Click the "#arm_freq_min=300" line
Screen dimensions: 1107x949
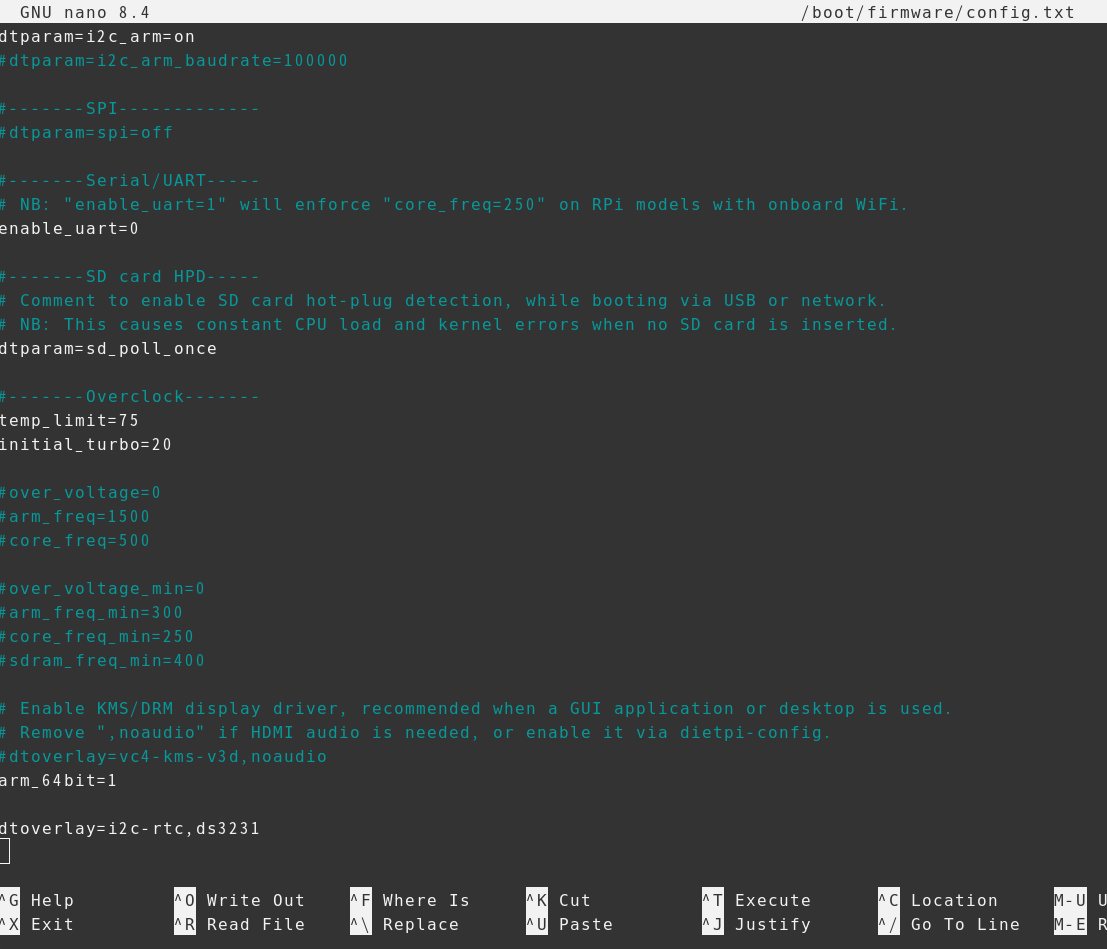coord(92,613)
